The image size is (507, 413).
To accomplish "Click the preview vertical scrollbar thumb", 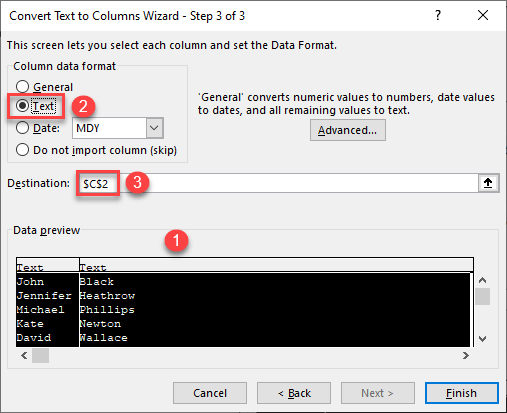I will tap(482, 296).
